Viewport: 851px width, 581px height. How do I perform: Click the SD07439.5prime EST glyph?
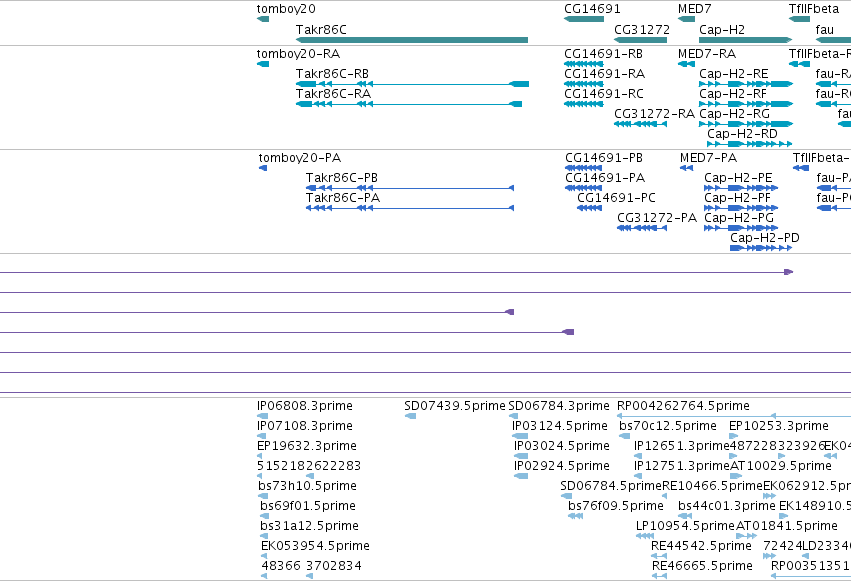pyautogui.click(x=410, y=416)
